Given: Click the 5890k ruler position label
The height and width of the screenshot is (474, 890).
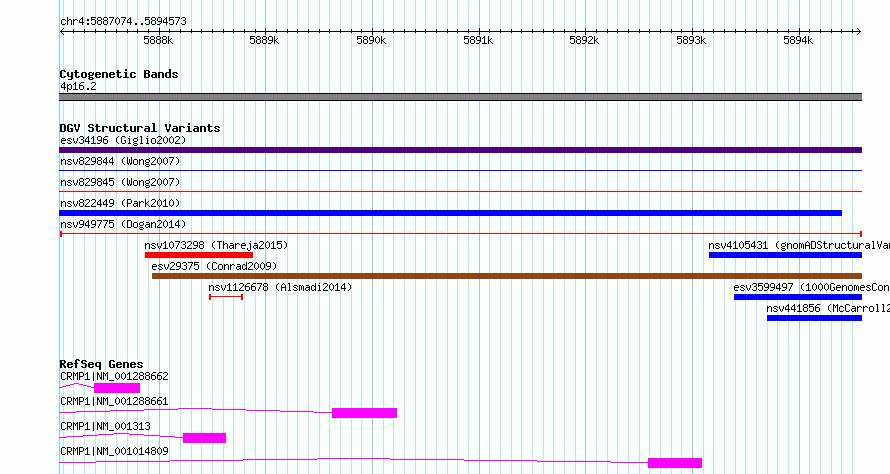Looking at the screenshot, I should pyautogui.click(x=371, y=40).
